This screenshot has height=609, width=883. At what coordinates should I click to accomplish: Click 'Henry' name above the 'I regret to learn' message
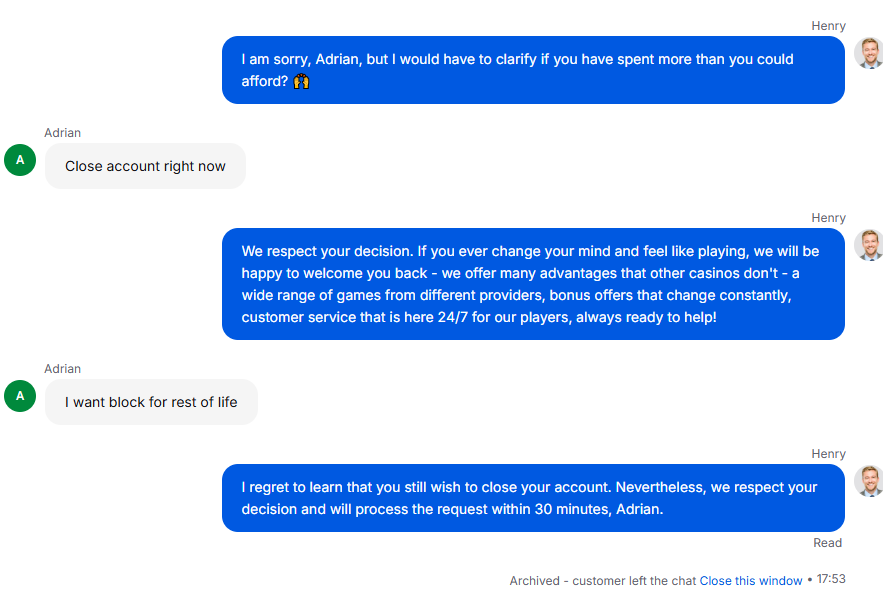(828, 454)
